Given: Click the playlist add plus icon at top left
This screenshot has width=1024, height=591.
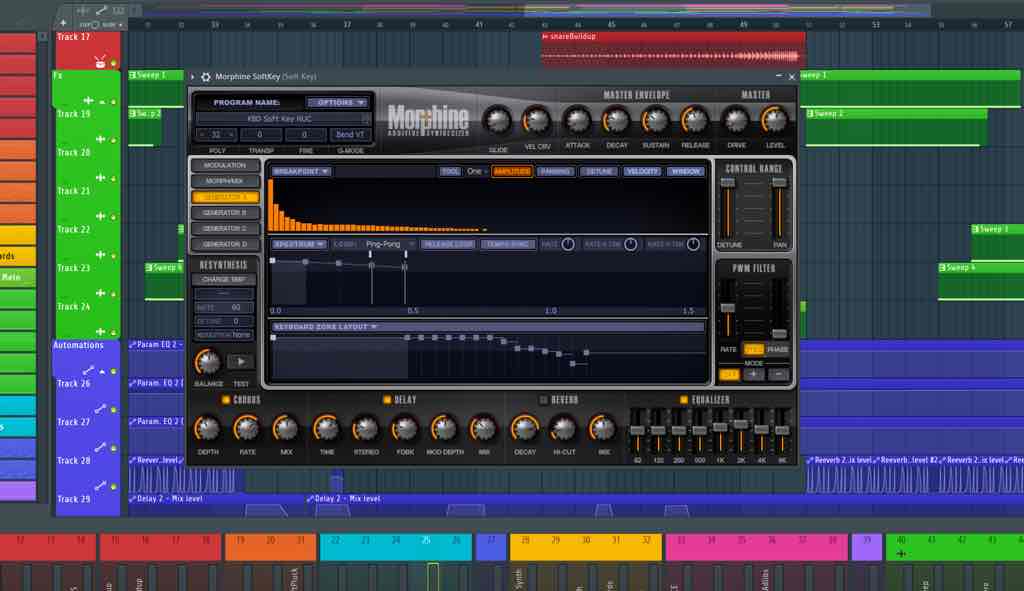Looking at the screenshot, I should point(63,23).
